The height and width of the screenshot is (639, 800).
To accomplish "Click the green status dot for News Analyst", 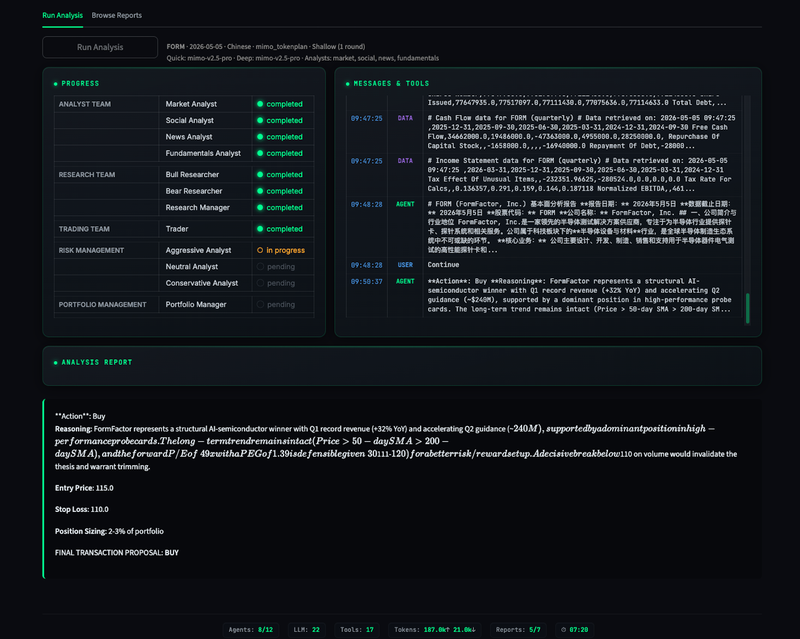I will (260, 137).
